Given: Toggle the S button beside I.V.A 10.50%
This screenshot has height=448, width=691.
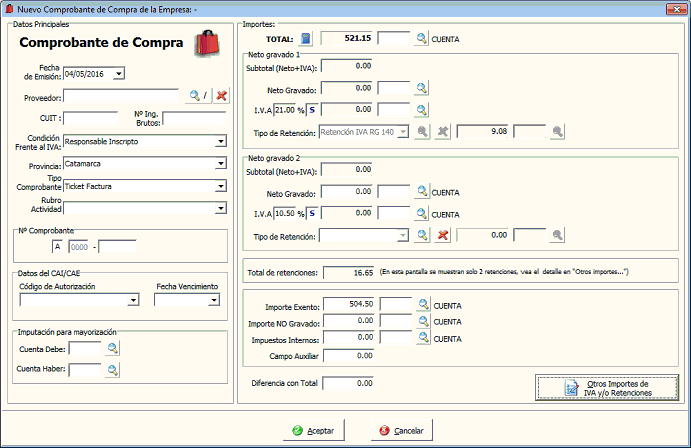Looking at the screenshot, I should (312, 213).
